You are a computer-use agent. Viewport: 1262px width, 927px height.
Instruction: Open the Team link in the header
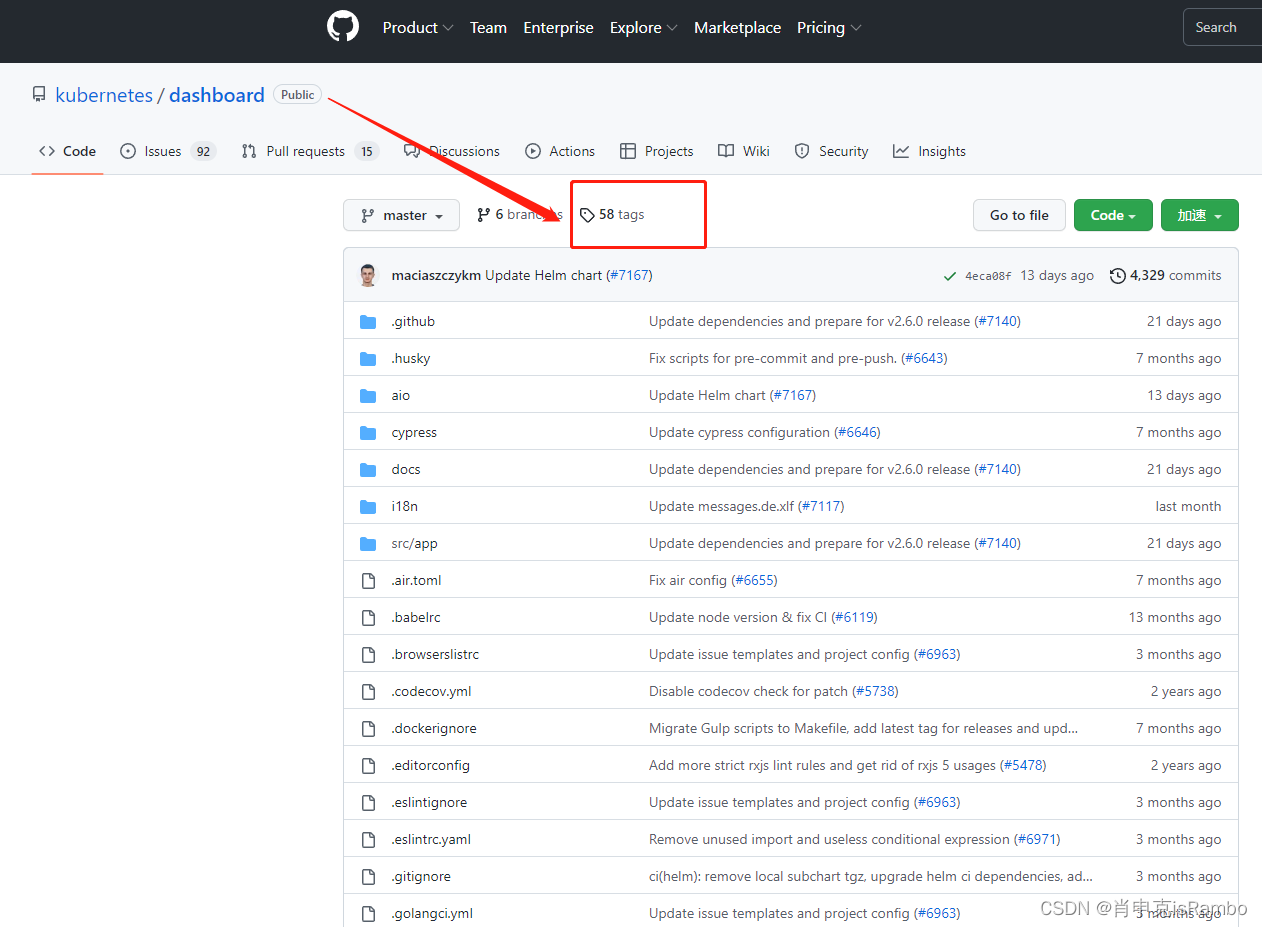click(x=488, y=28)
